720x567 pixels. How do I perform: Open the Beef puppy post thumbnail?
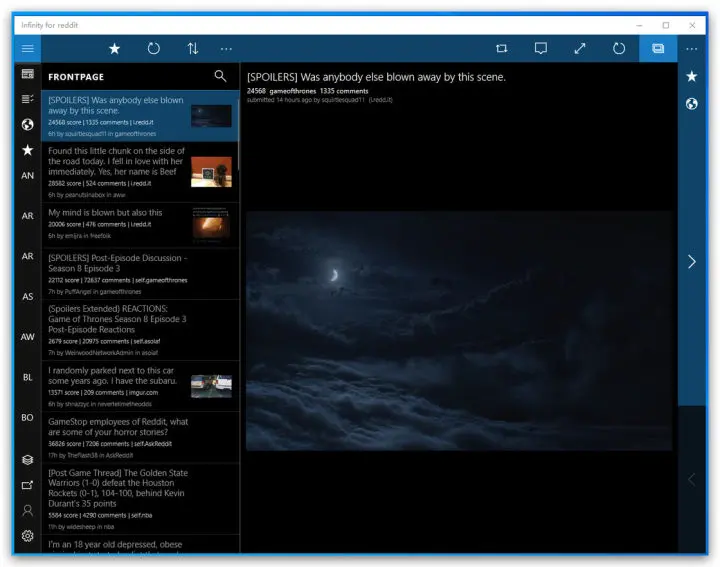(x=211, y=172)
